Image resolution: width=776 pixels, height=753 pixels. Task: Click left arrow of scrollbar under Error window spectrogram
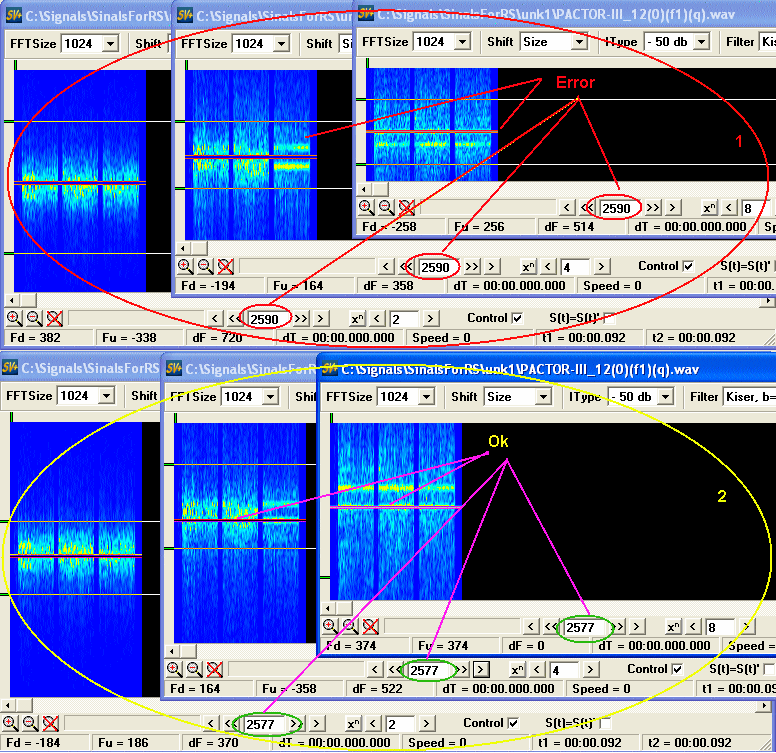[x=365, y=189]
